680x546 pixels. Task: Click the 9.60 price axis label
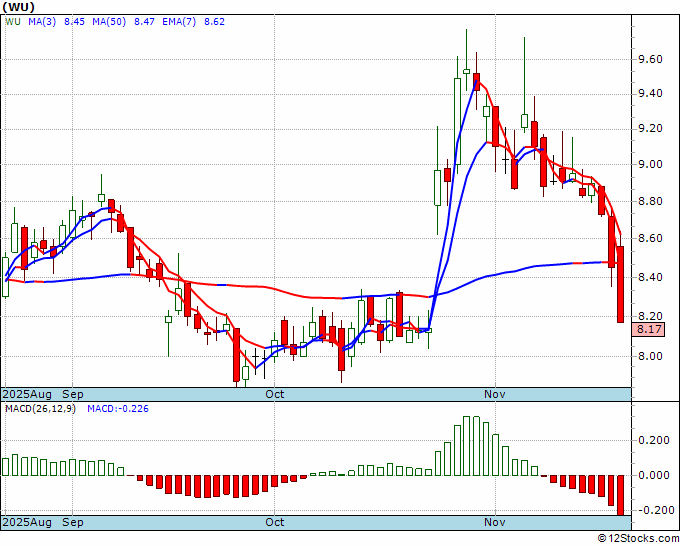(x=650, y=59)
